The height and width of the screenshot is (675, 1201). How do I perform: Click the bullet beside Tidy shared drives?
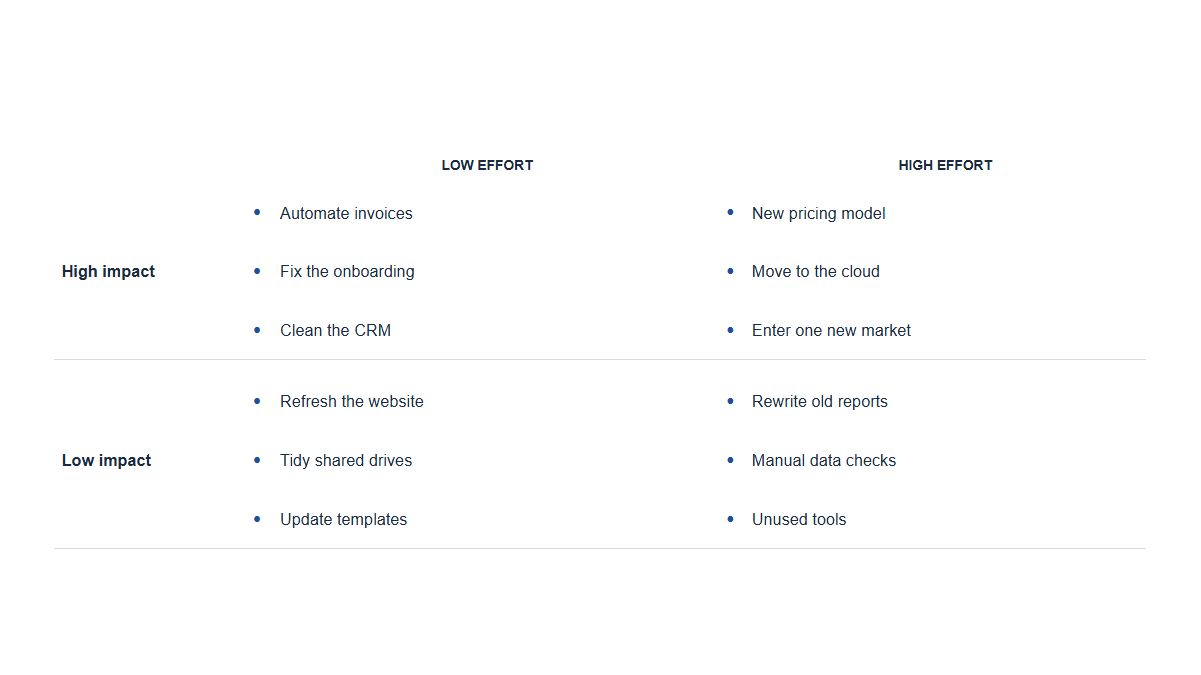(257, 460)
